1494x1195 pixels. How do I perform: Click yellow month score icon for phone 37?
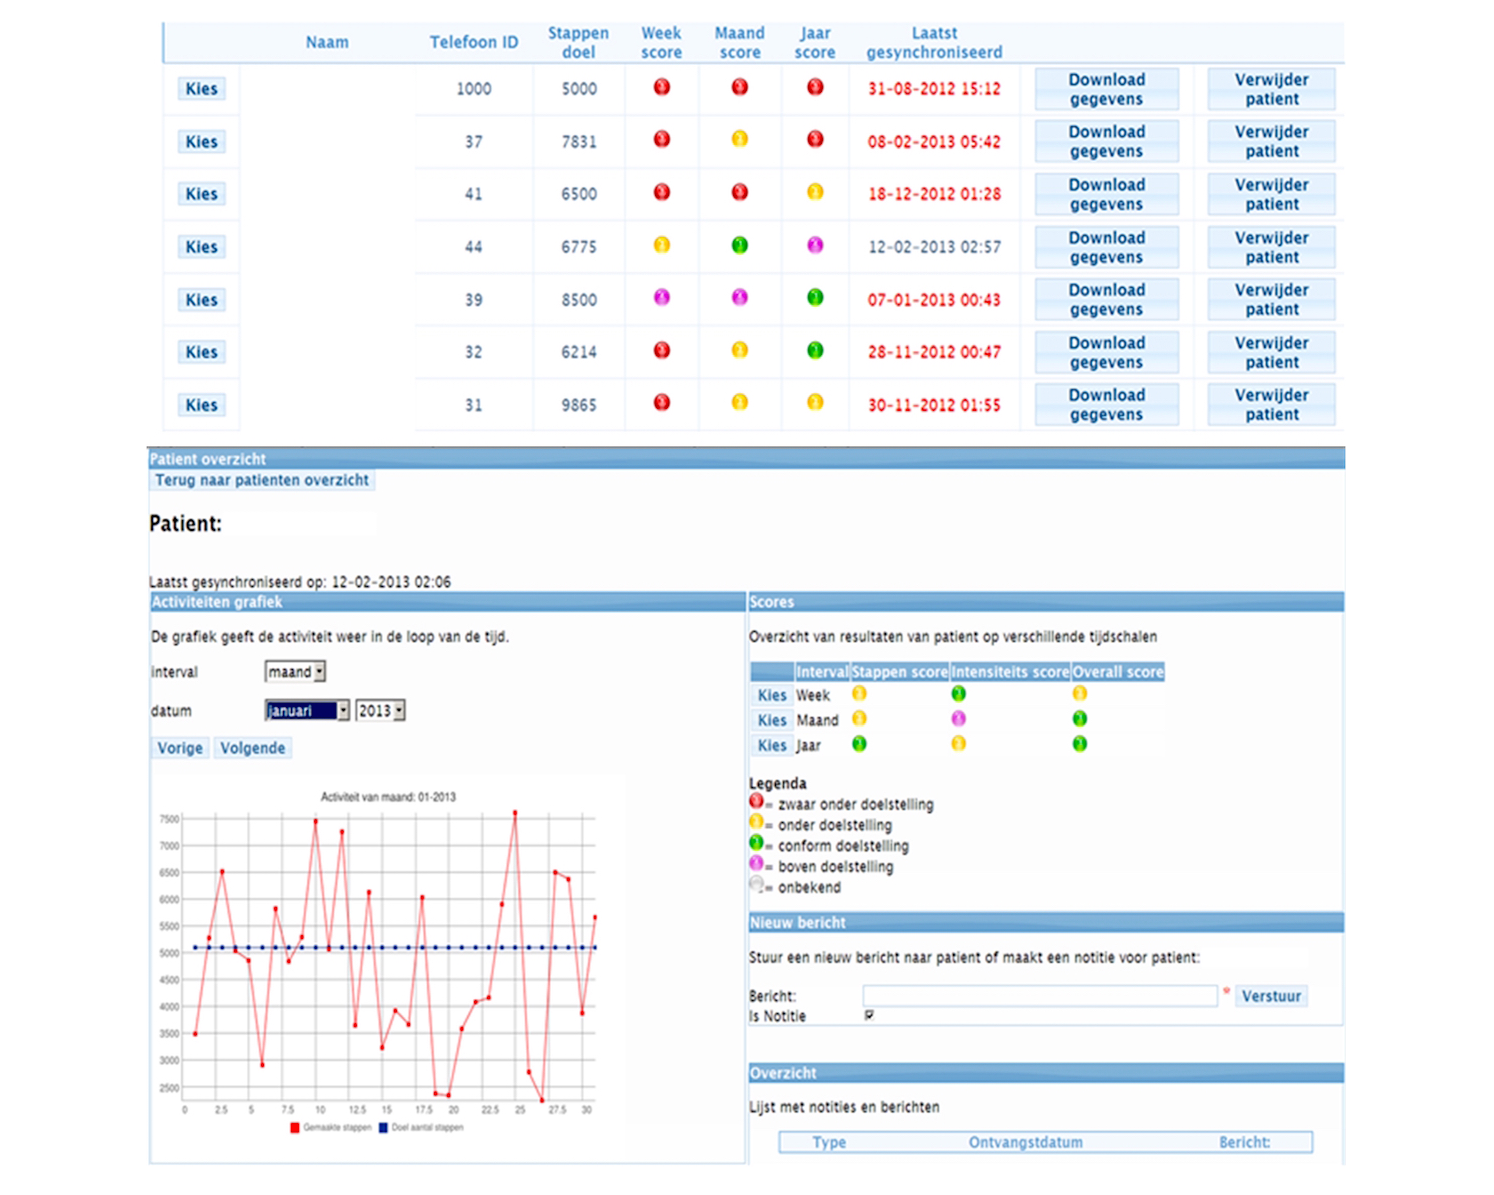[739, 139]
